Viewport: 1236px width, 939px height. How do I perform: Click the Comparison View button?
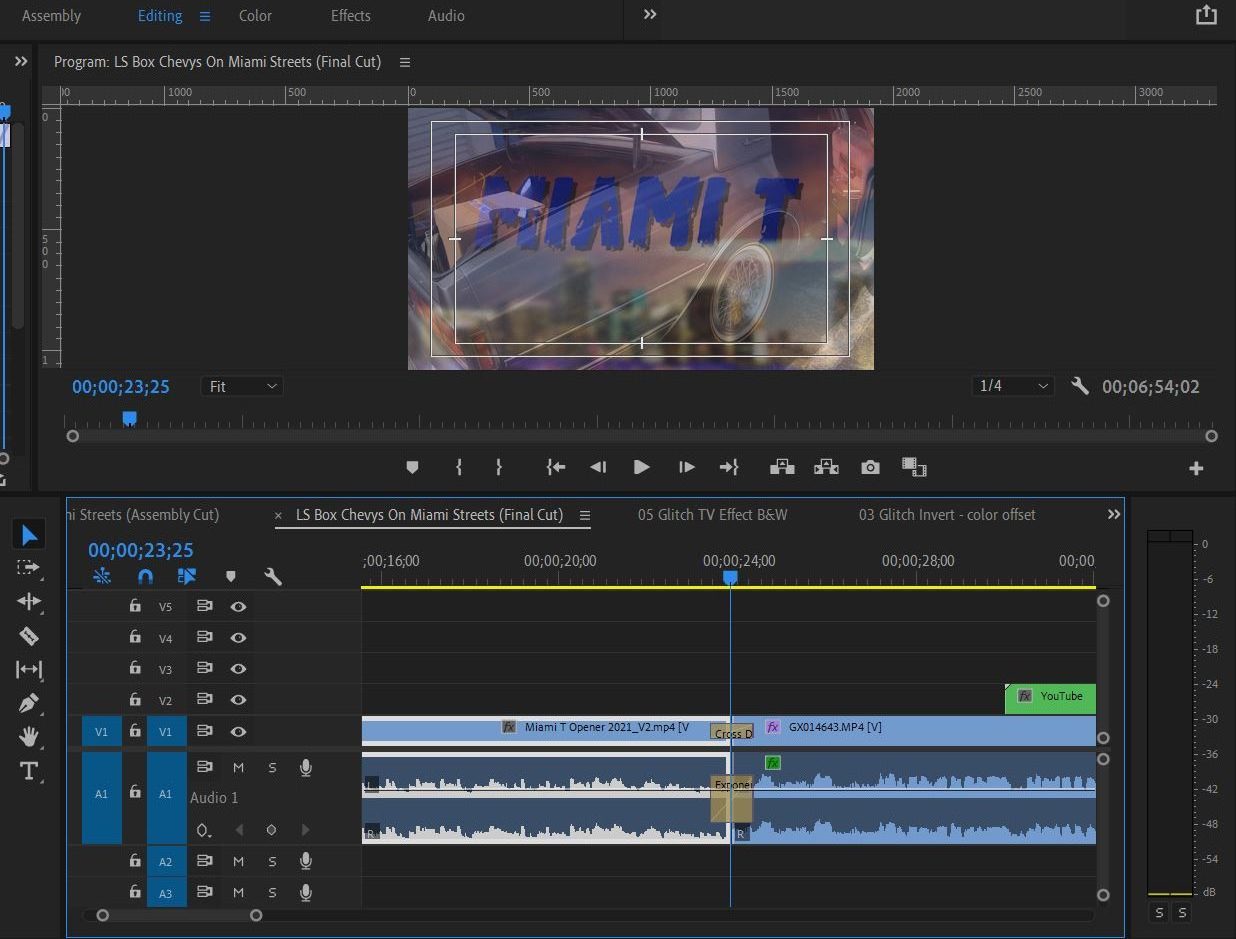click(x=914, y=467)
